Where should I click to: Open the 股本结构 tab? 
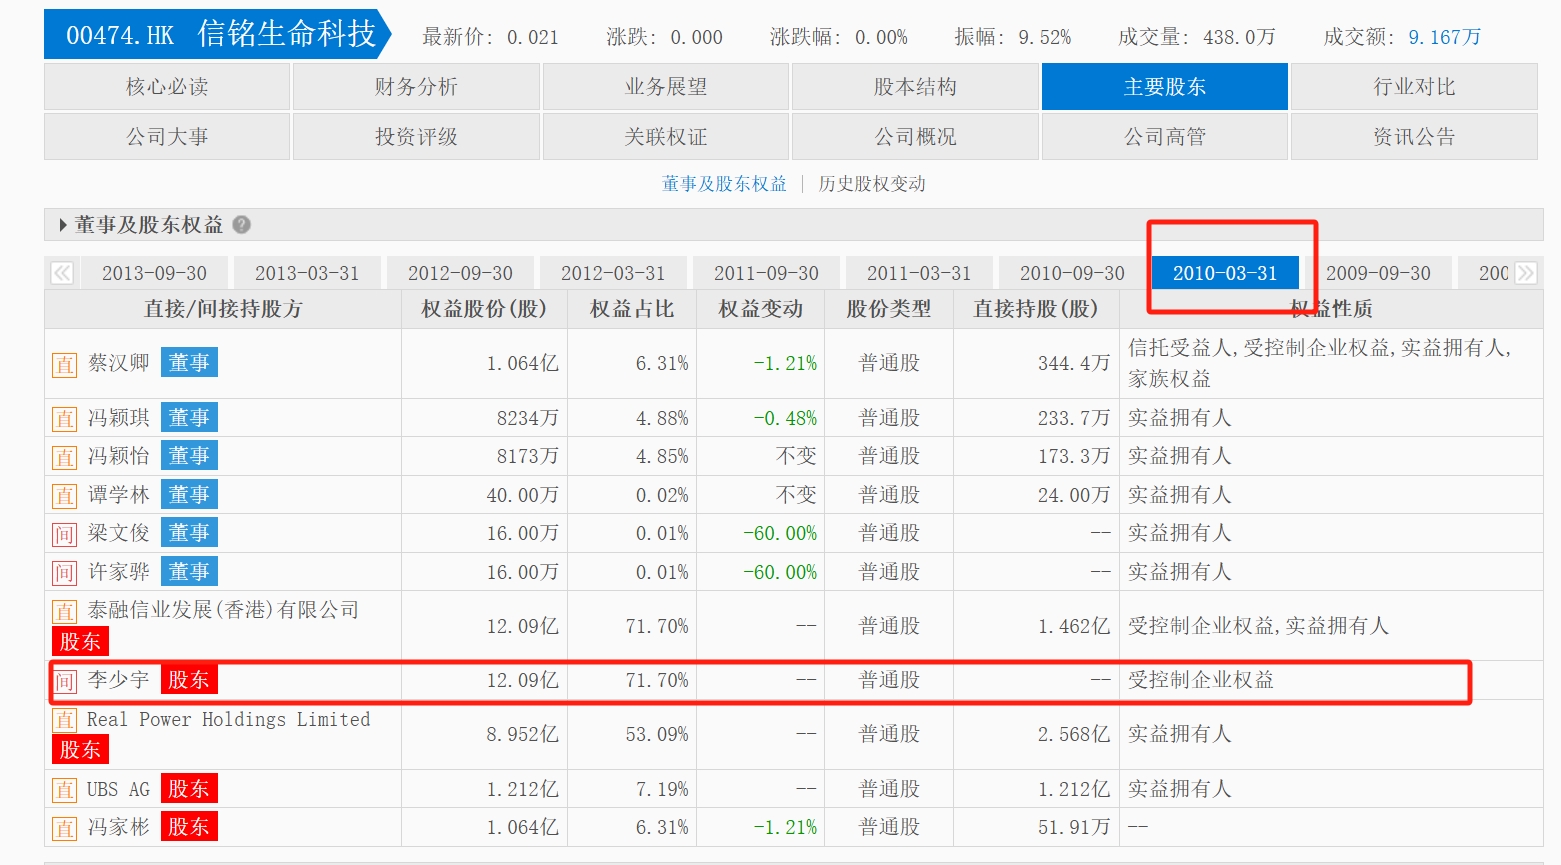tap(915, 87)
